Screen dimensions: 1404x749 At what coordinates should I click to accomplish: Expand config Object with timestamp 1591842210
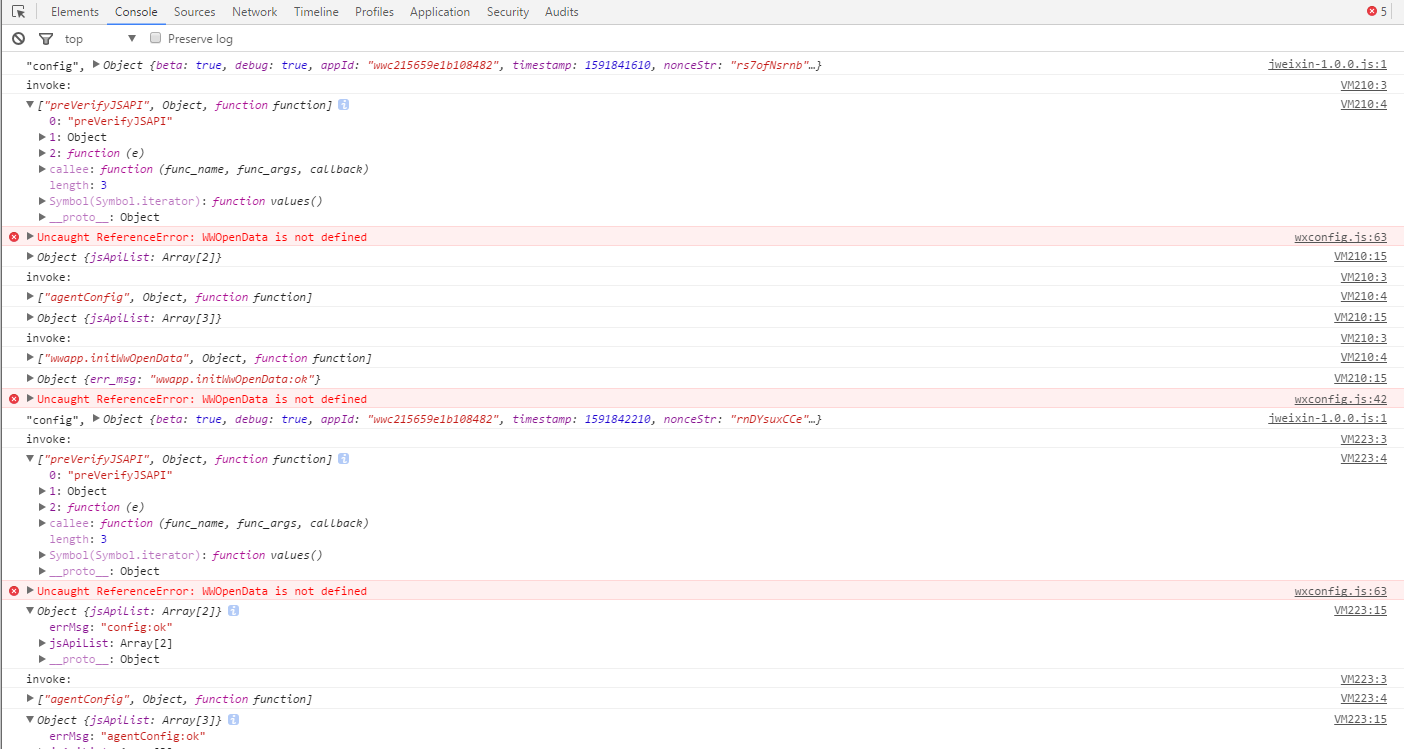96,419
